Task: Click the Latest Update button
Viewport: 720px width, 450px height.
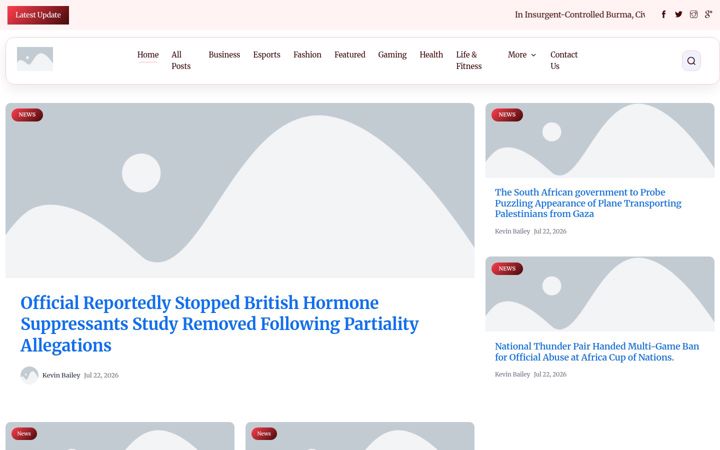Action: [38, 15]
